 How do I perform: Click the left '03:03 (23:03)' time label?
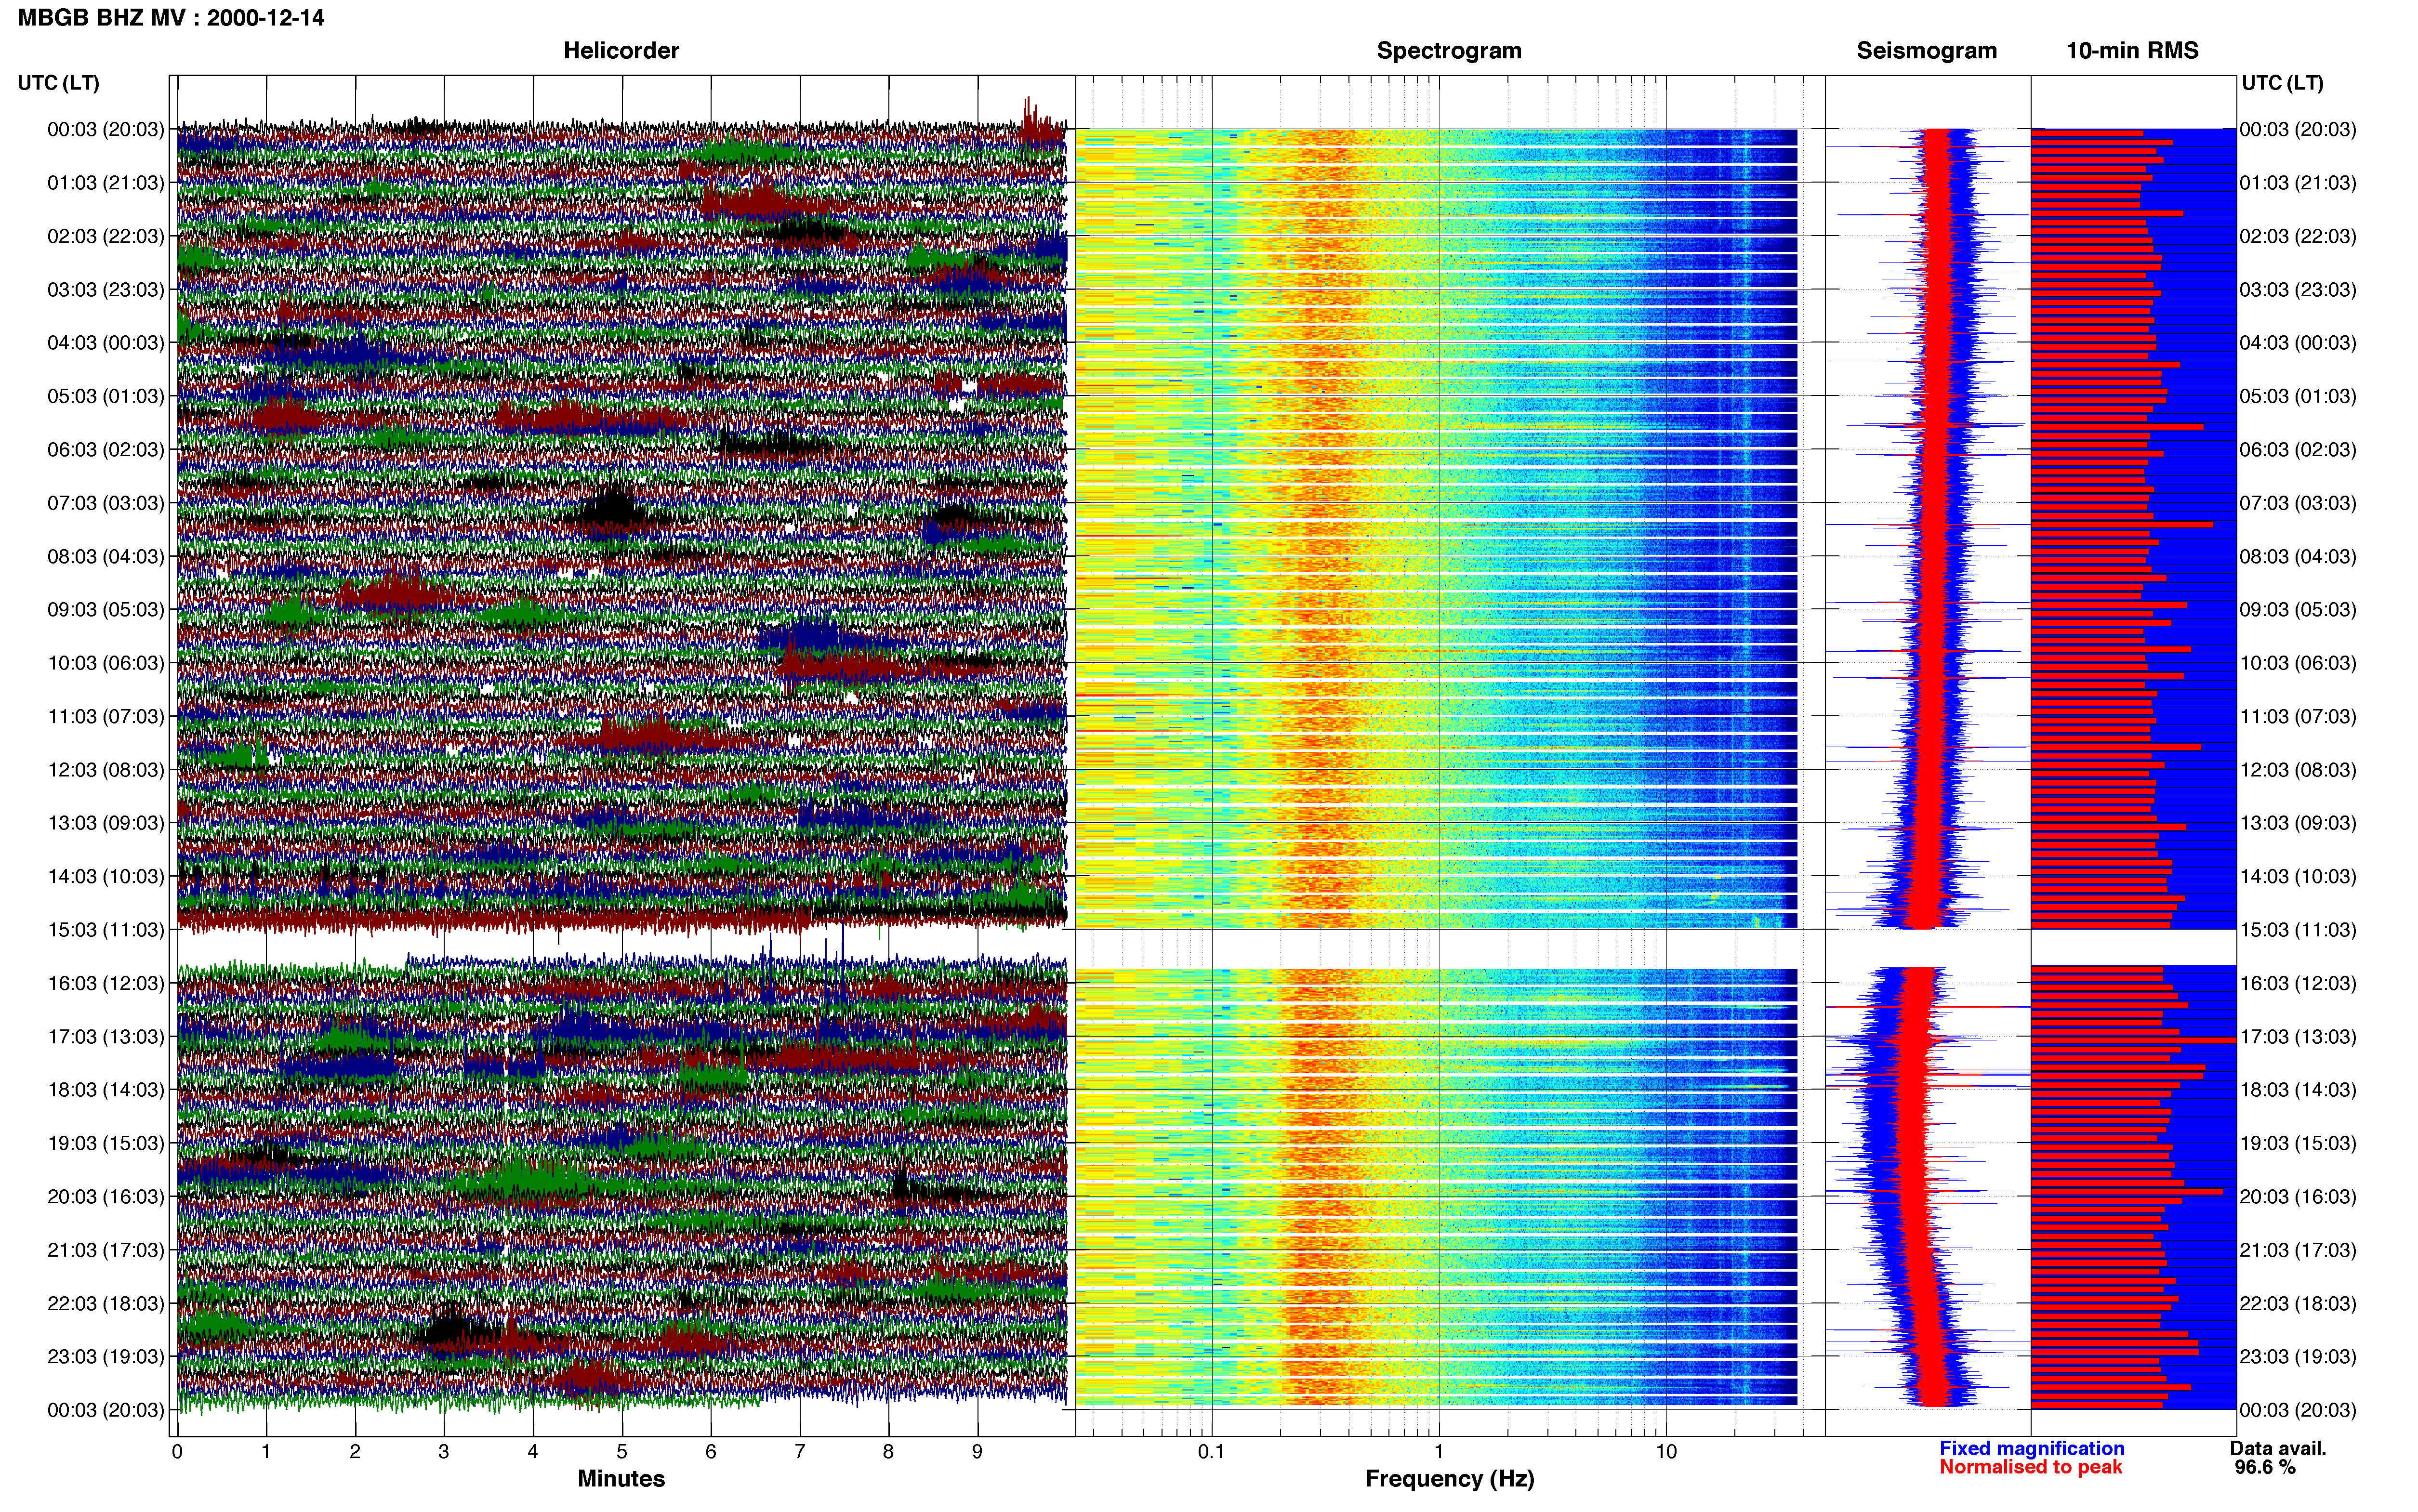(105, 290)
